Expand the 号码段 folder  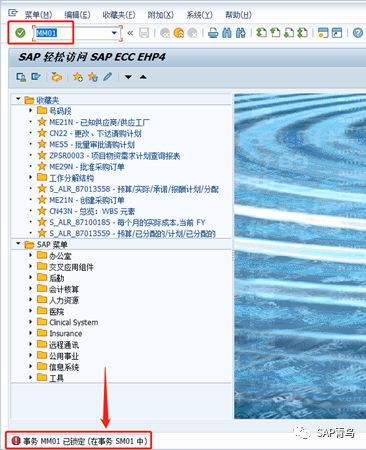pyautogui.click(x=31, y=110)
